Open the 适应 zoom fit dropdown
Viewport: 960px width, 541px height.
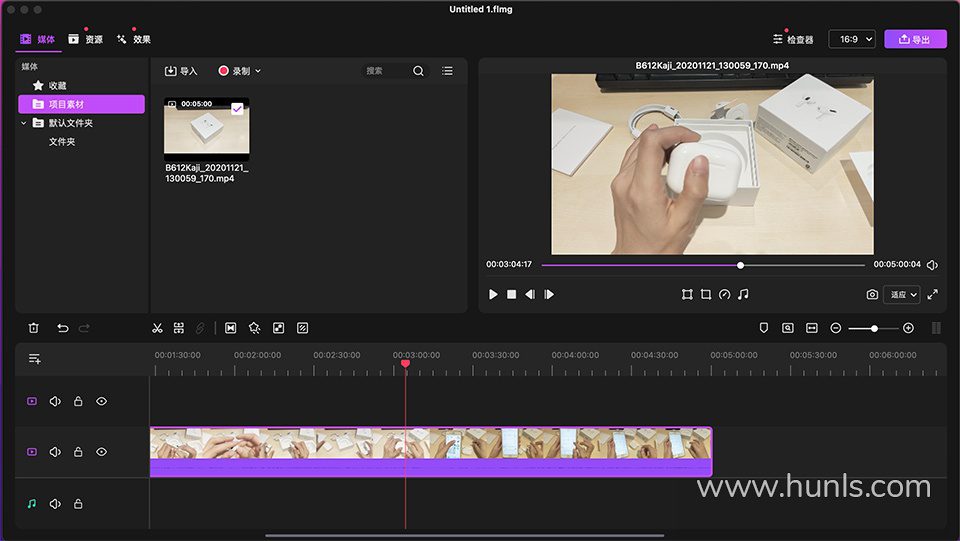coord(901,294)
